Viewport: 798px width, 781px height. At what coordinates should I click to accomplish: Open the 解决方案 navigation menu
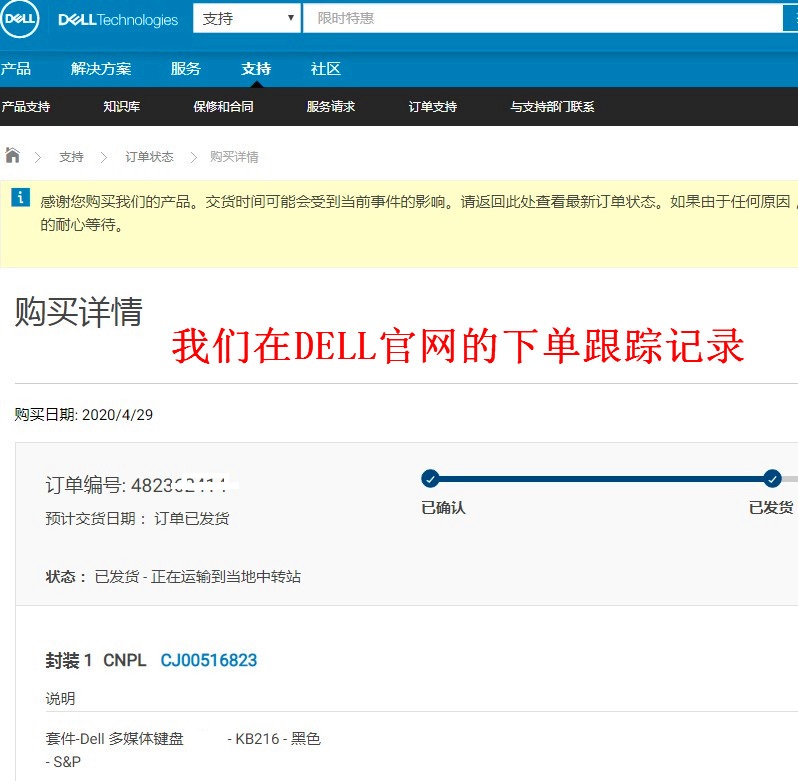(x=101, y=69)
